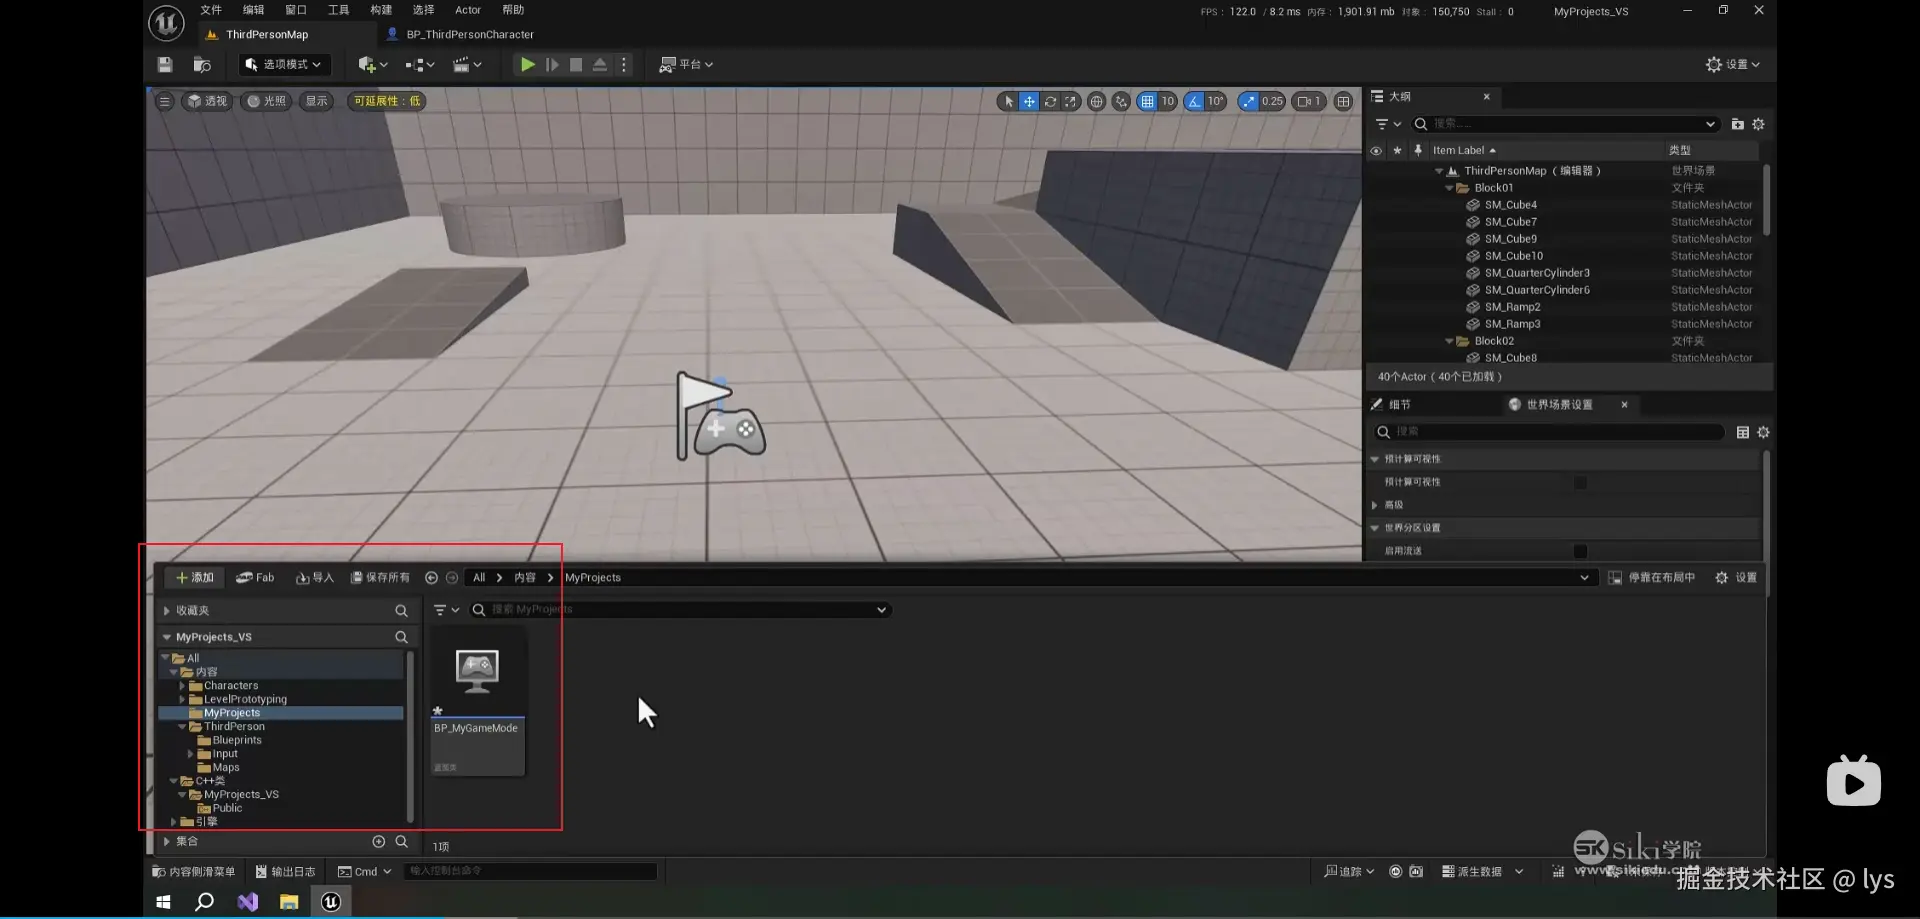Collapse the Block01 folder in the Outliner
Screen dimensions: 1920x919
point(1449,188)
